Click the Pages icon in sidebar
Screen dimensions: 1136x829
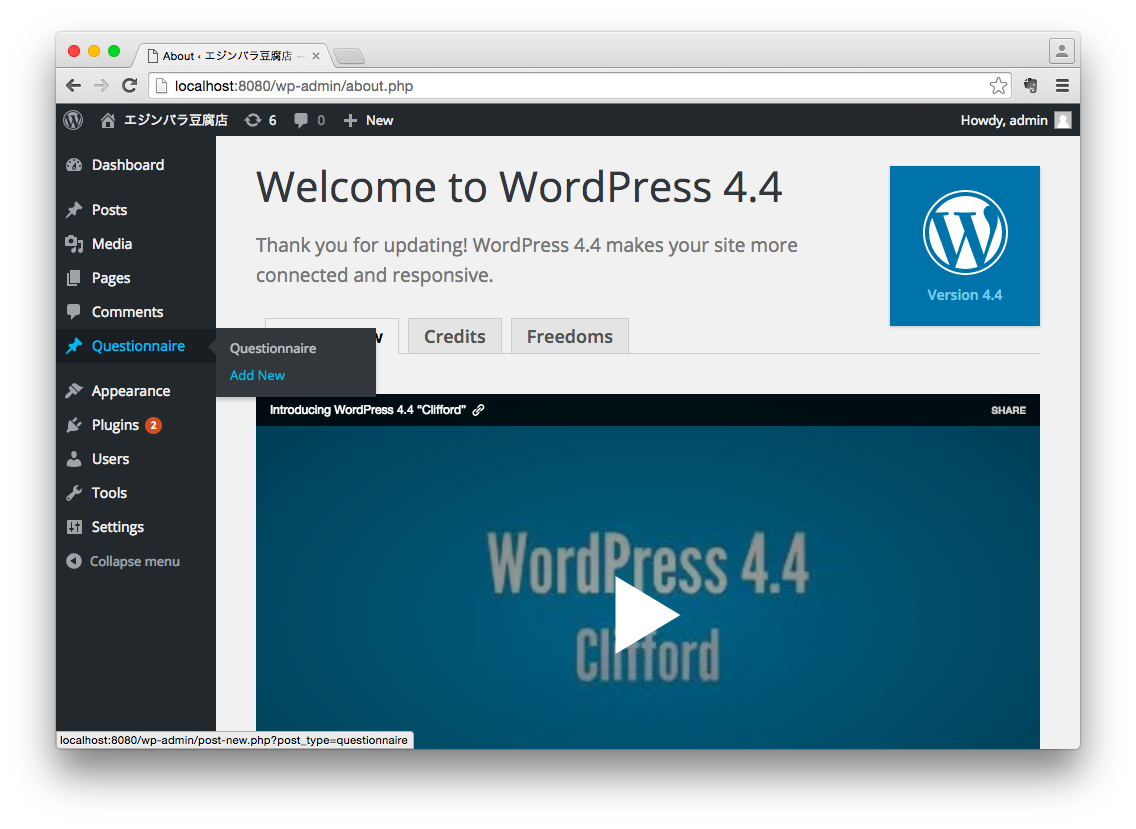[74, 278]
